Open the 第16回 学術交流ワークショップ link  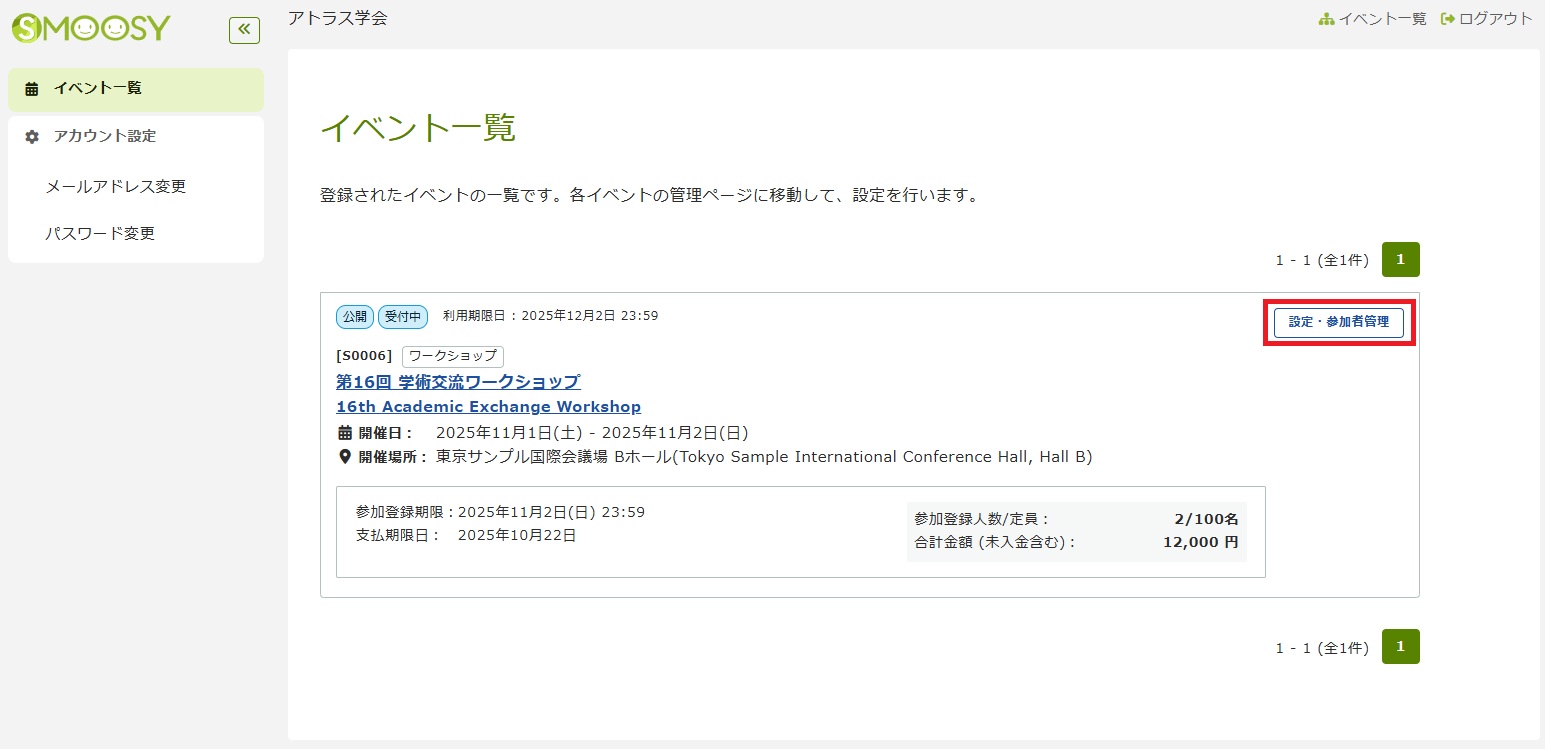[458, 382]
